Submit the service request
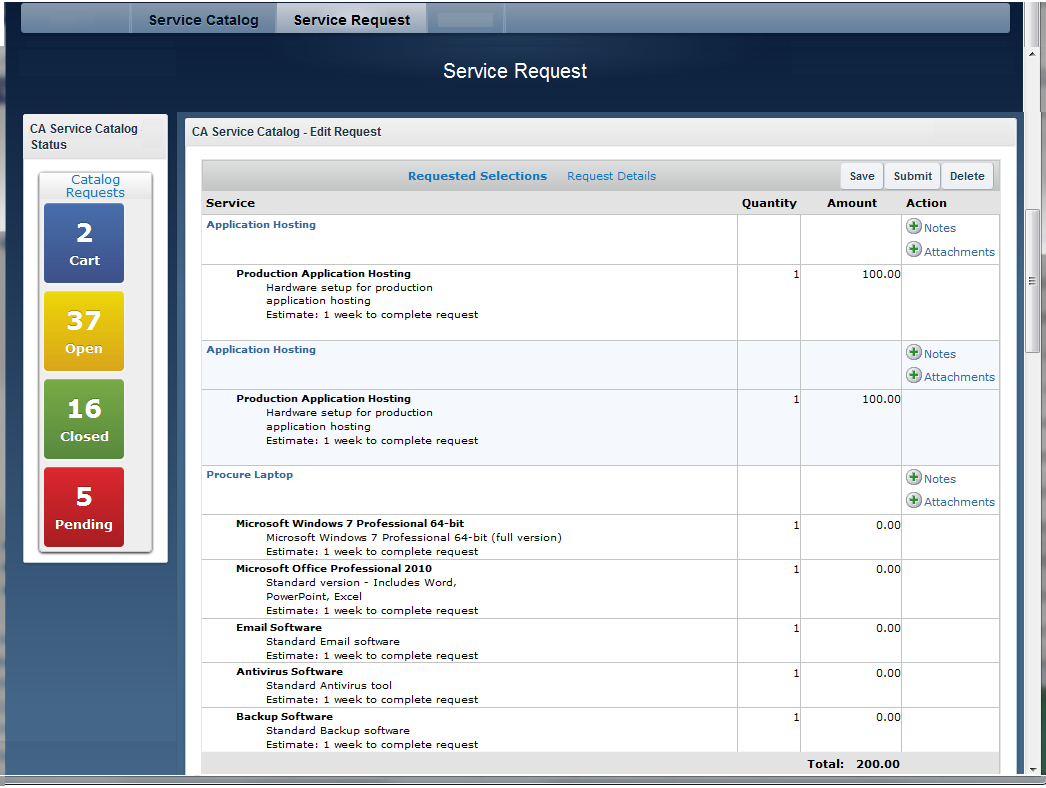1046x788 pixels. [912, 176]
